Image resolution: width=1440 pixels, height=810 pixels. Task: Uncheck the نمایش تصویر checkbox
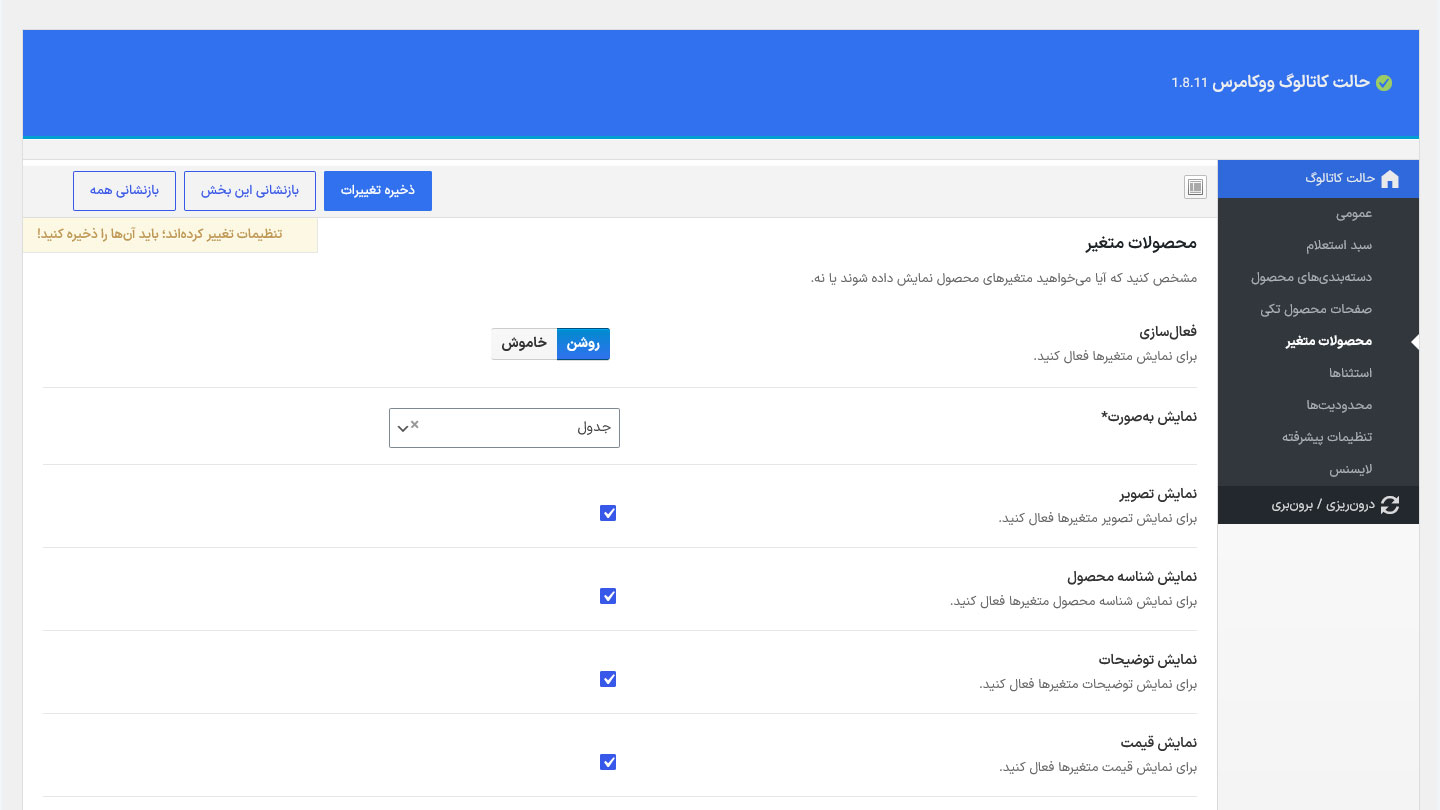[608, 513]
